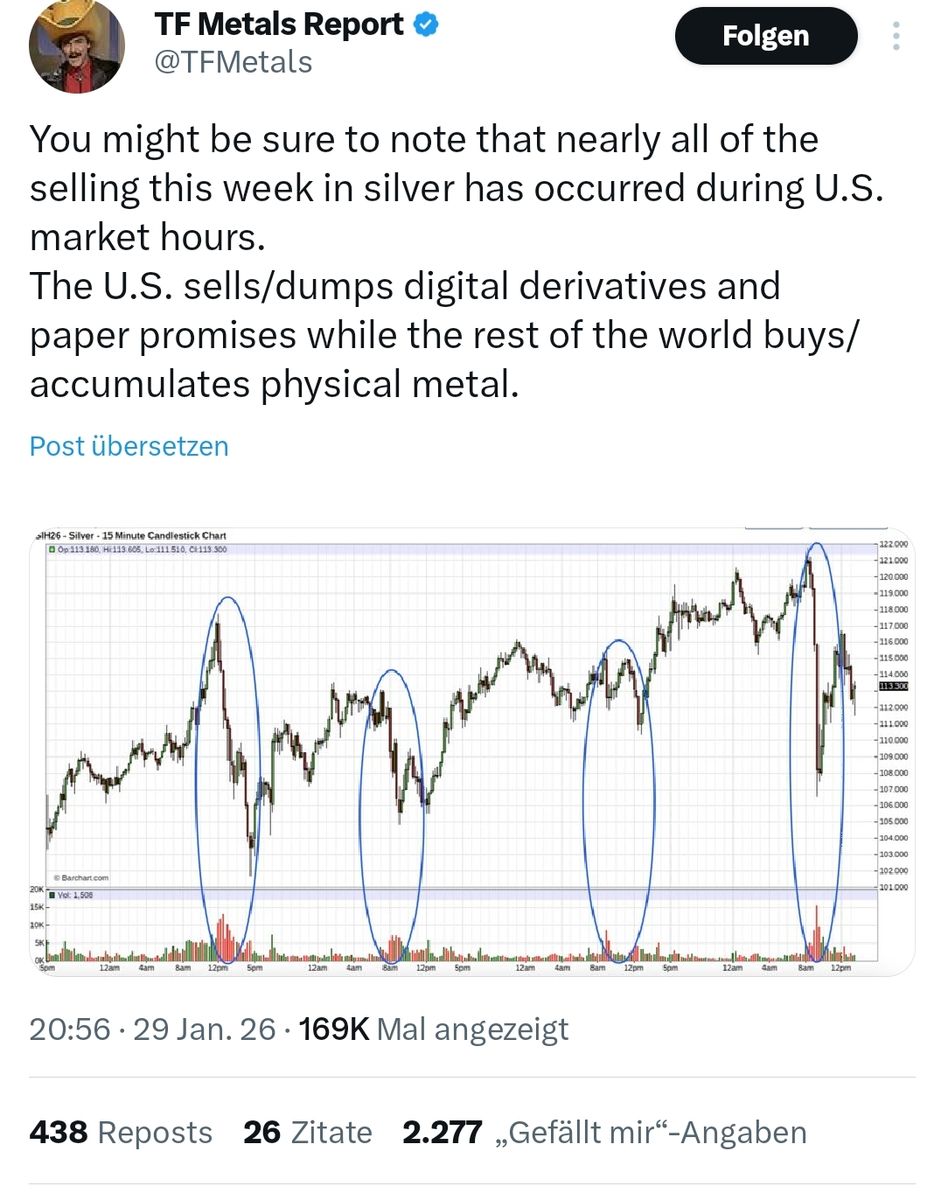
Task: View the 438 Reposts list
Action: pyautogui.click(x=121, y=1133)
